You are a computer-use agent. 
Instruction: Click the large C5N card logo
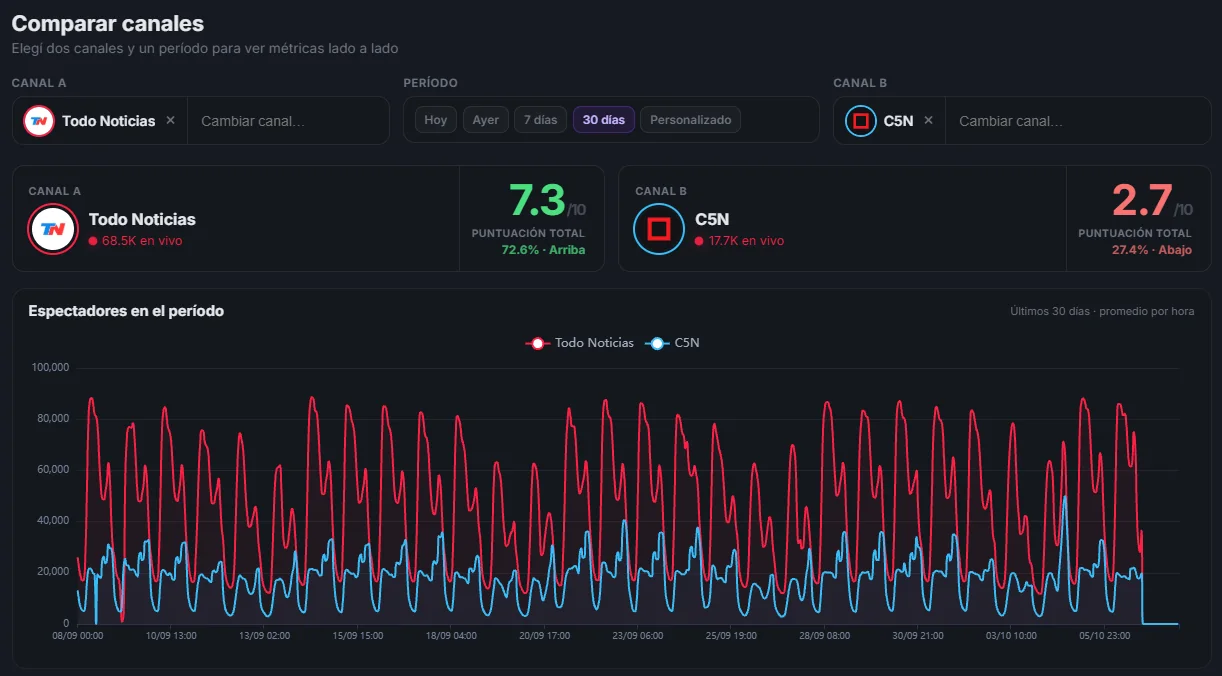click(x=659, y=229)
